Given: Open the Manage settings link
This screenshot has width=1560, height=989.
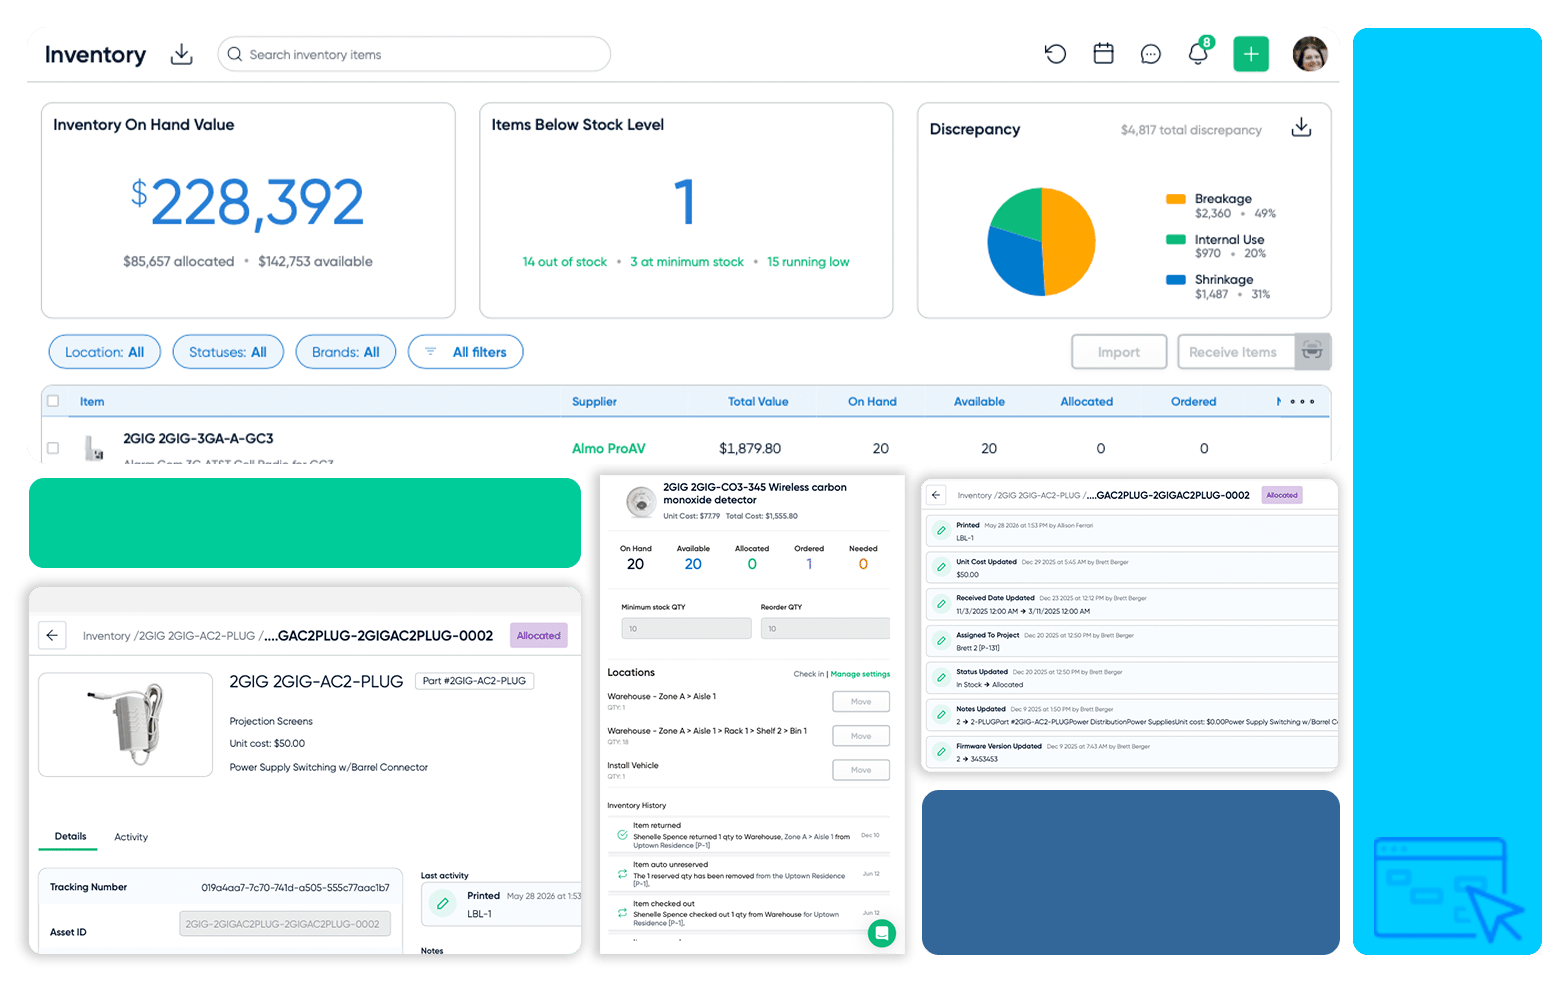Looking at the screenshot, I should tap(860, 674).
